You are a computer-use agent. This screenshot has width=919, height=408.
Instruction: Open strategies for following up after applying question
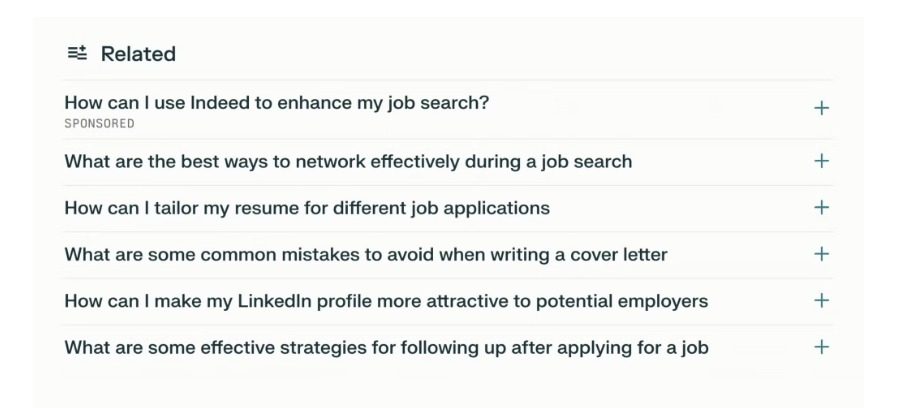click(x=386, y=348)
